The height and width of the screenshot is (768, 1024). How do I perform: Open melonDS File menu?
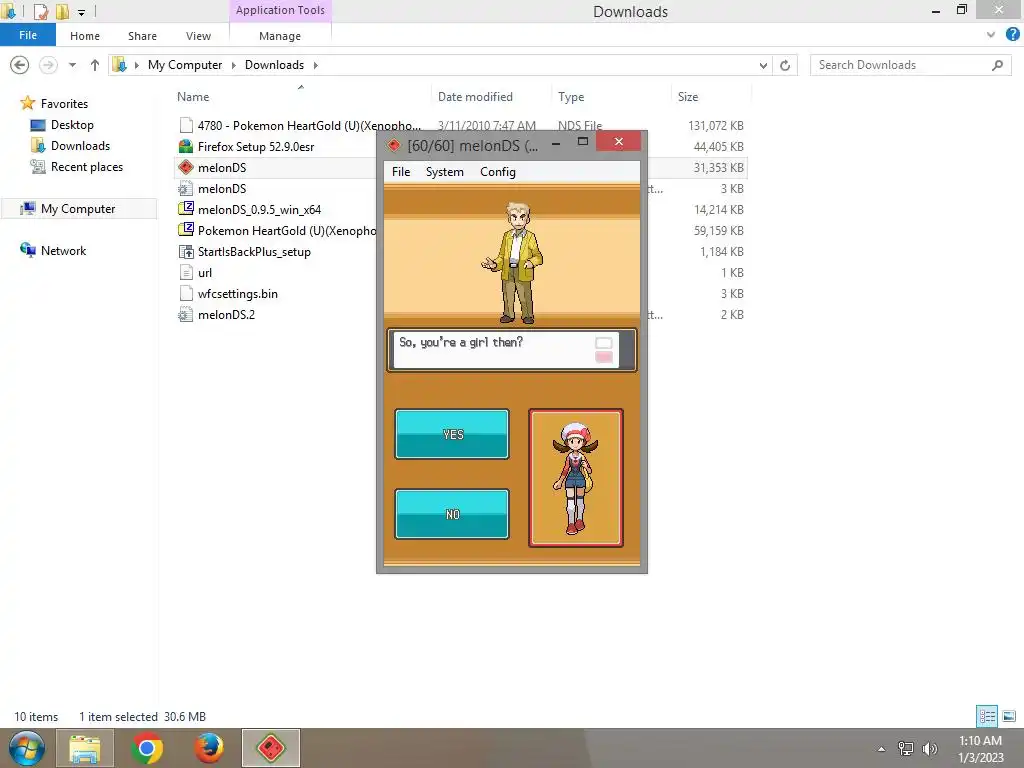coord(401,172)
